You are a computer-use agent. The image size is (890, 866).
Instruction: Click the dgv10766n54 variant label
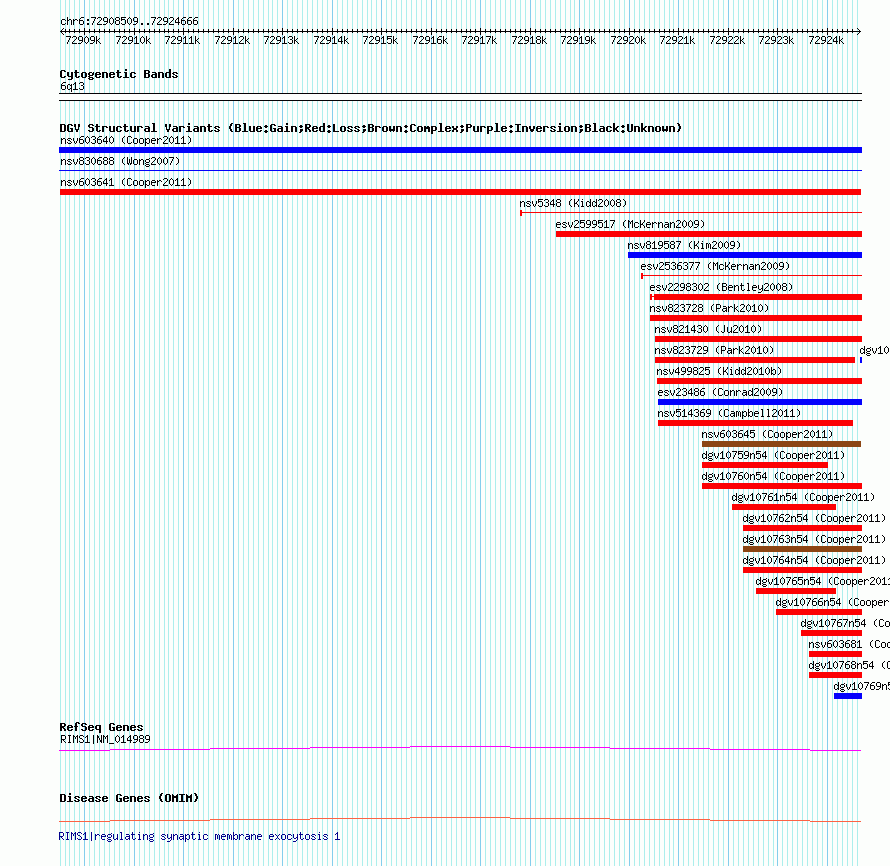pos(833,602)
